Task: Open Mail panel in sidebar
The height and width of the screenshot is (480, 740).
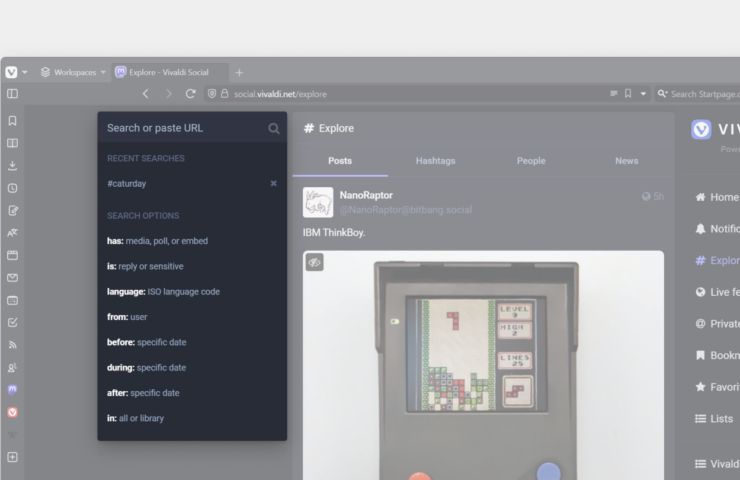Action: (x=13, y=278)
